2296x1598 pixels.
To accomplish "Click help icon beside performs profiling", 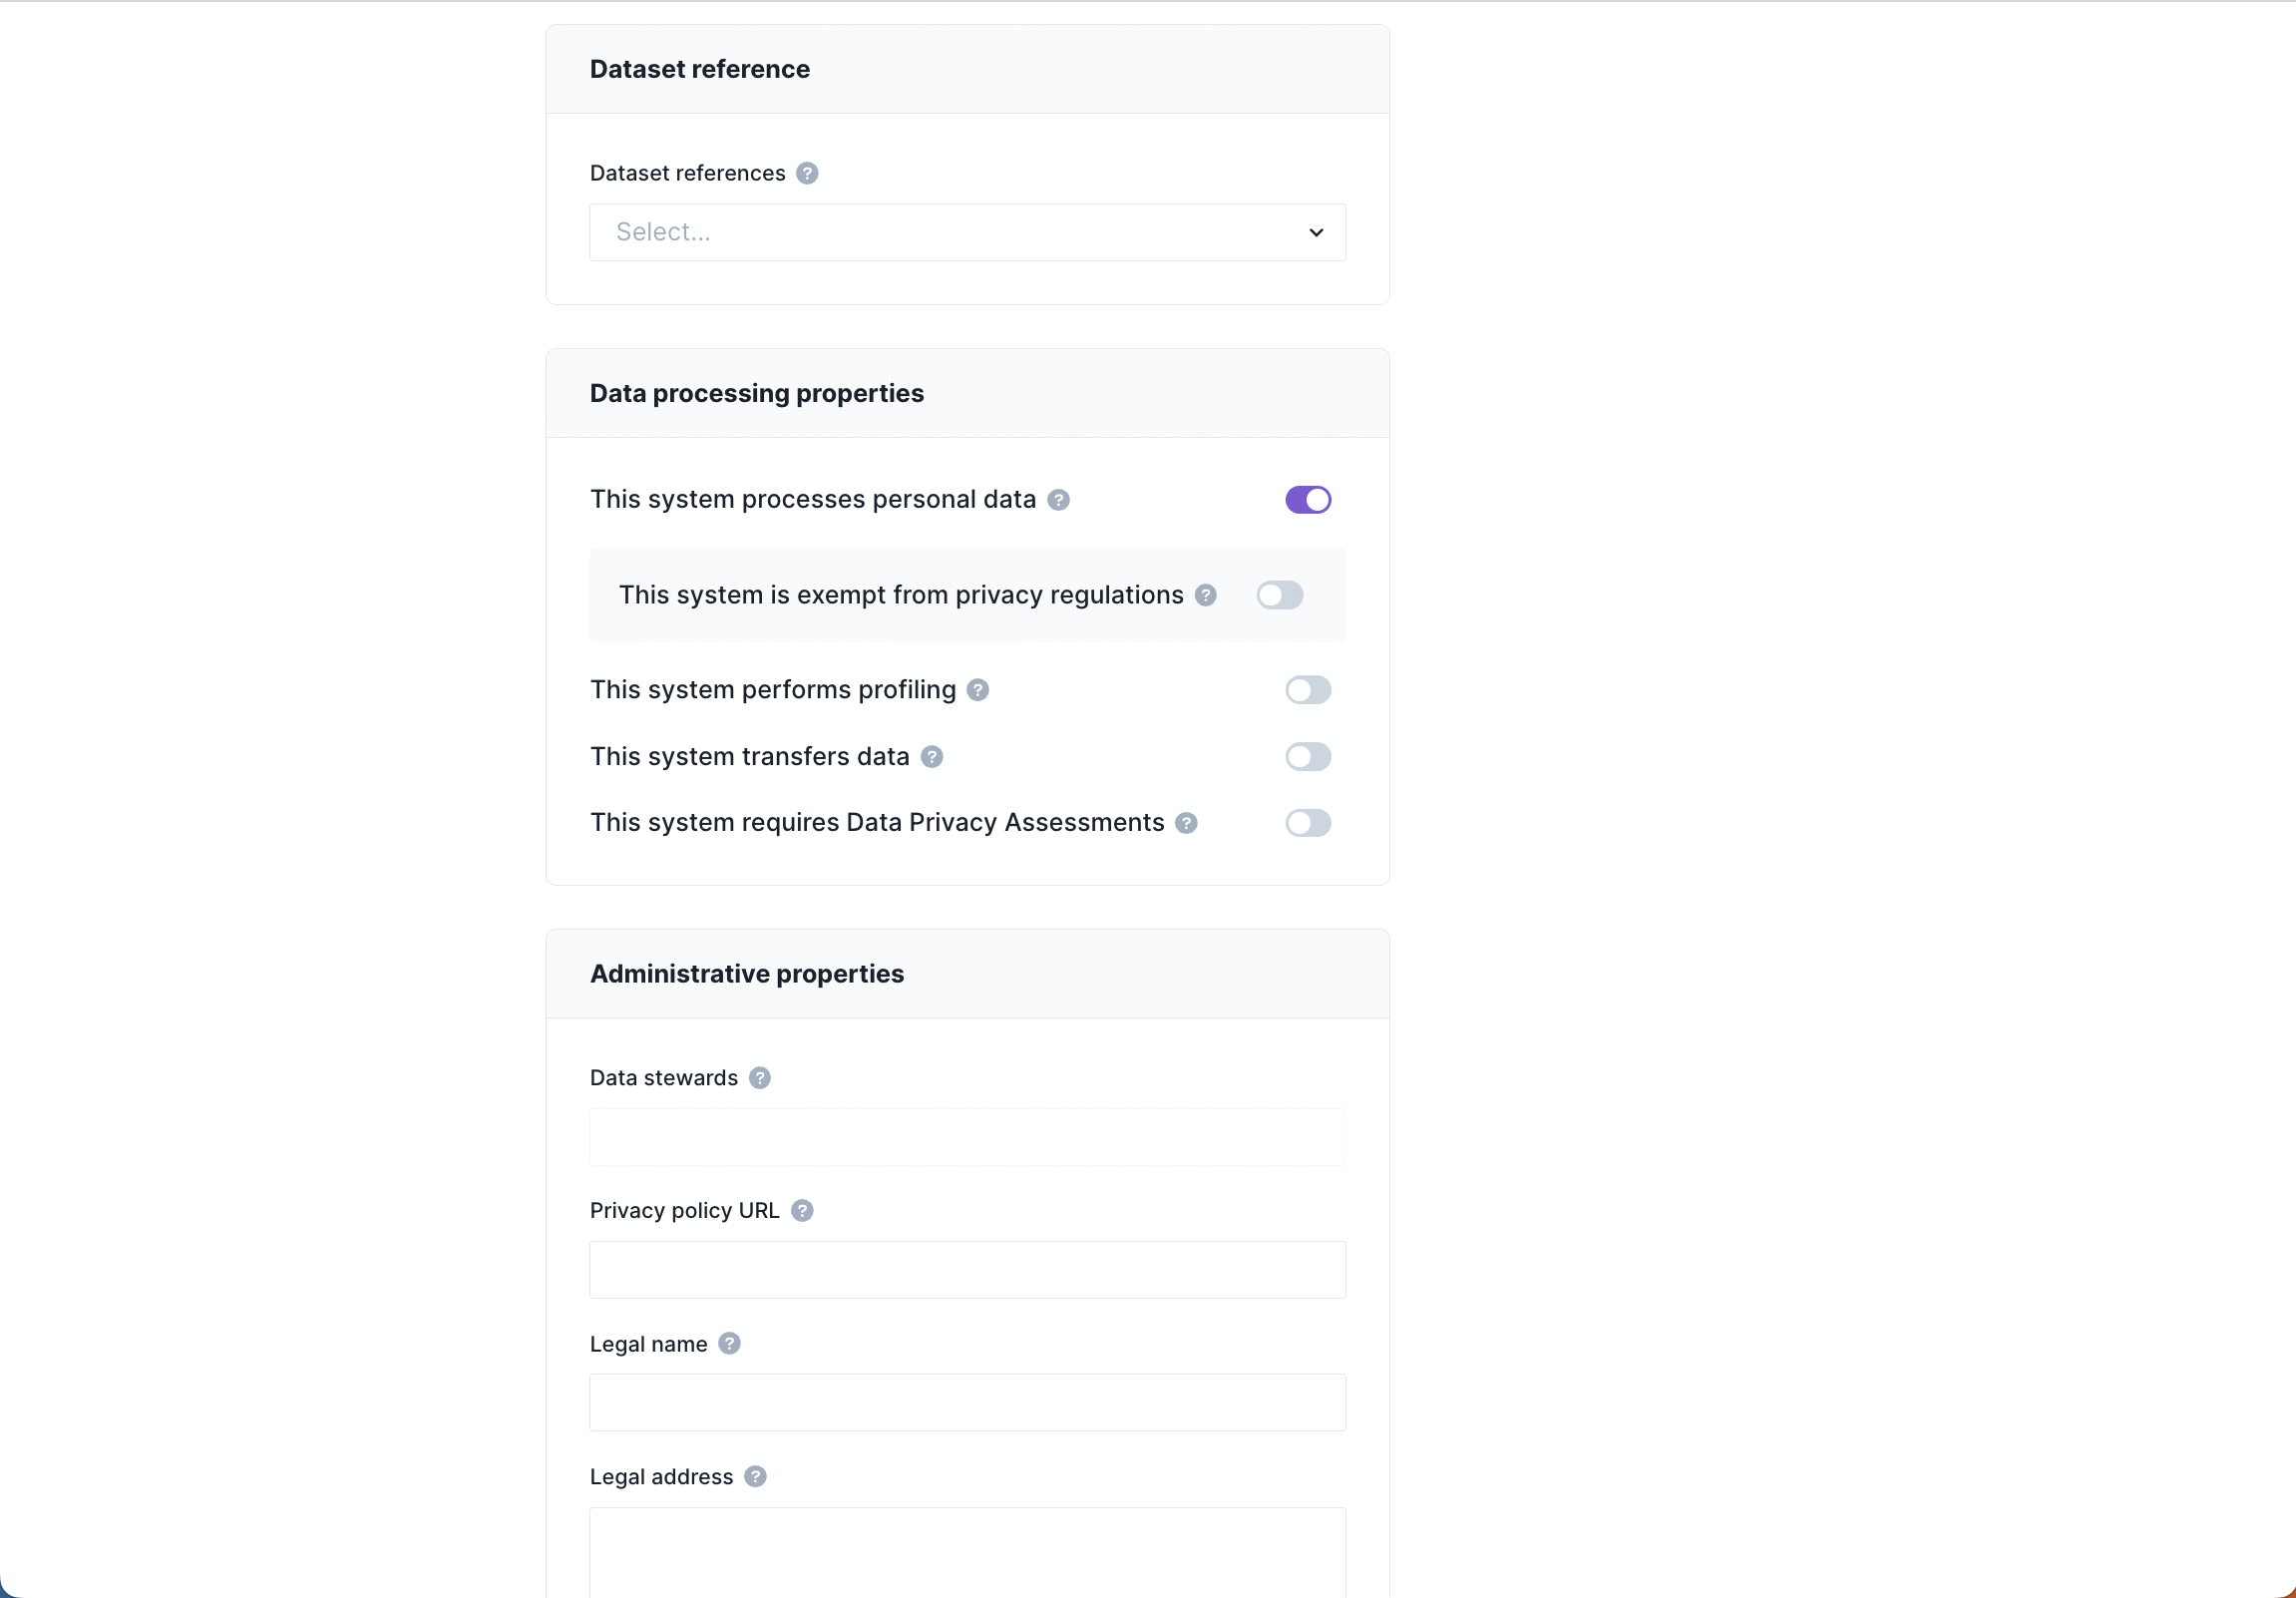I will coord(978,690).
